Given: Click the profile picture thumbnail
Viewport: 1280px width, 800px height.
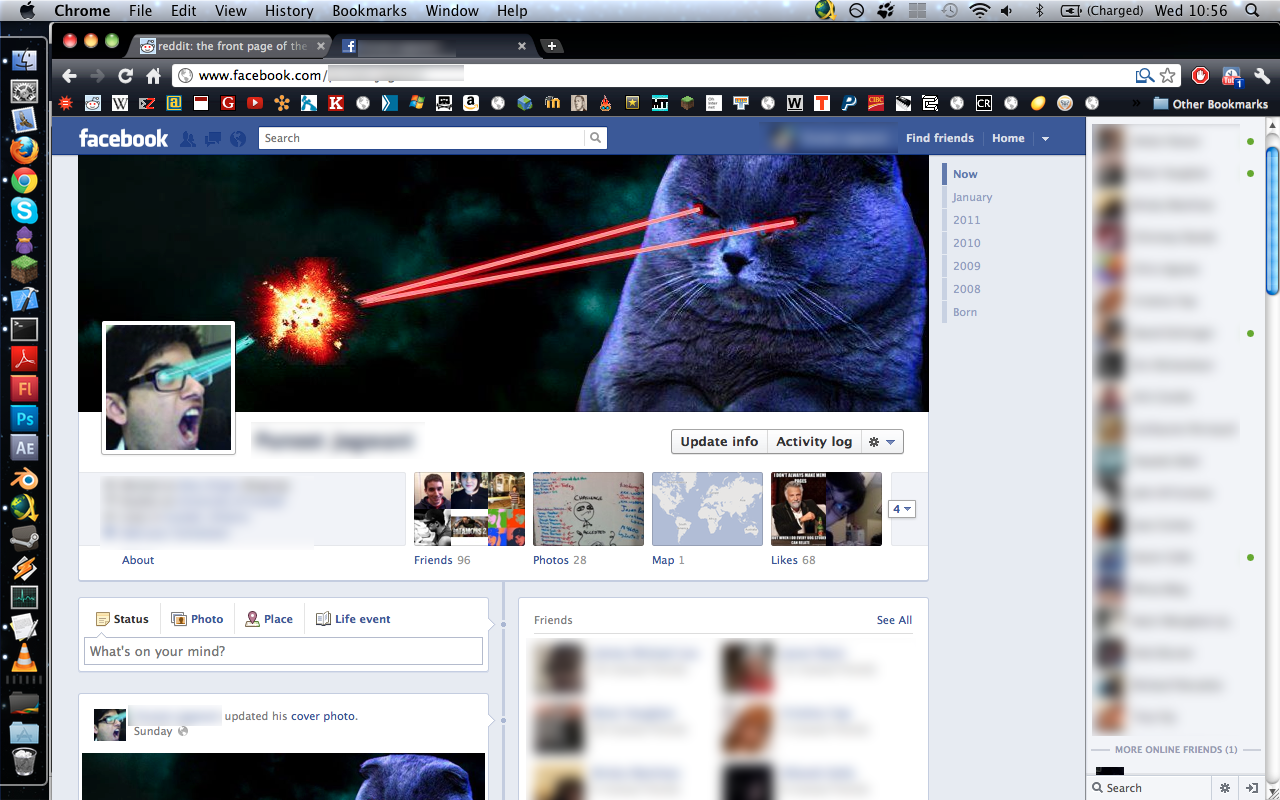Looking at the screenshot, I should tap(168, 387).
